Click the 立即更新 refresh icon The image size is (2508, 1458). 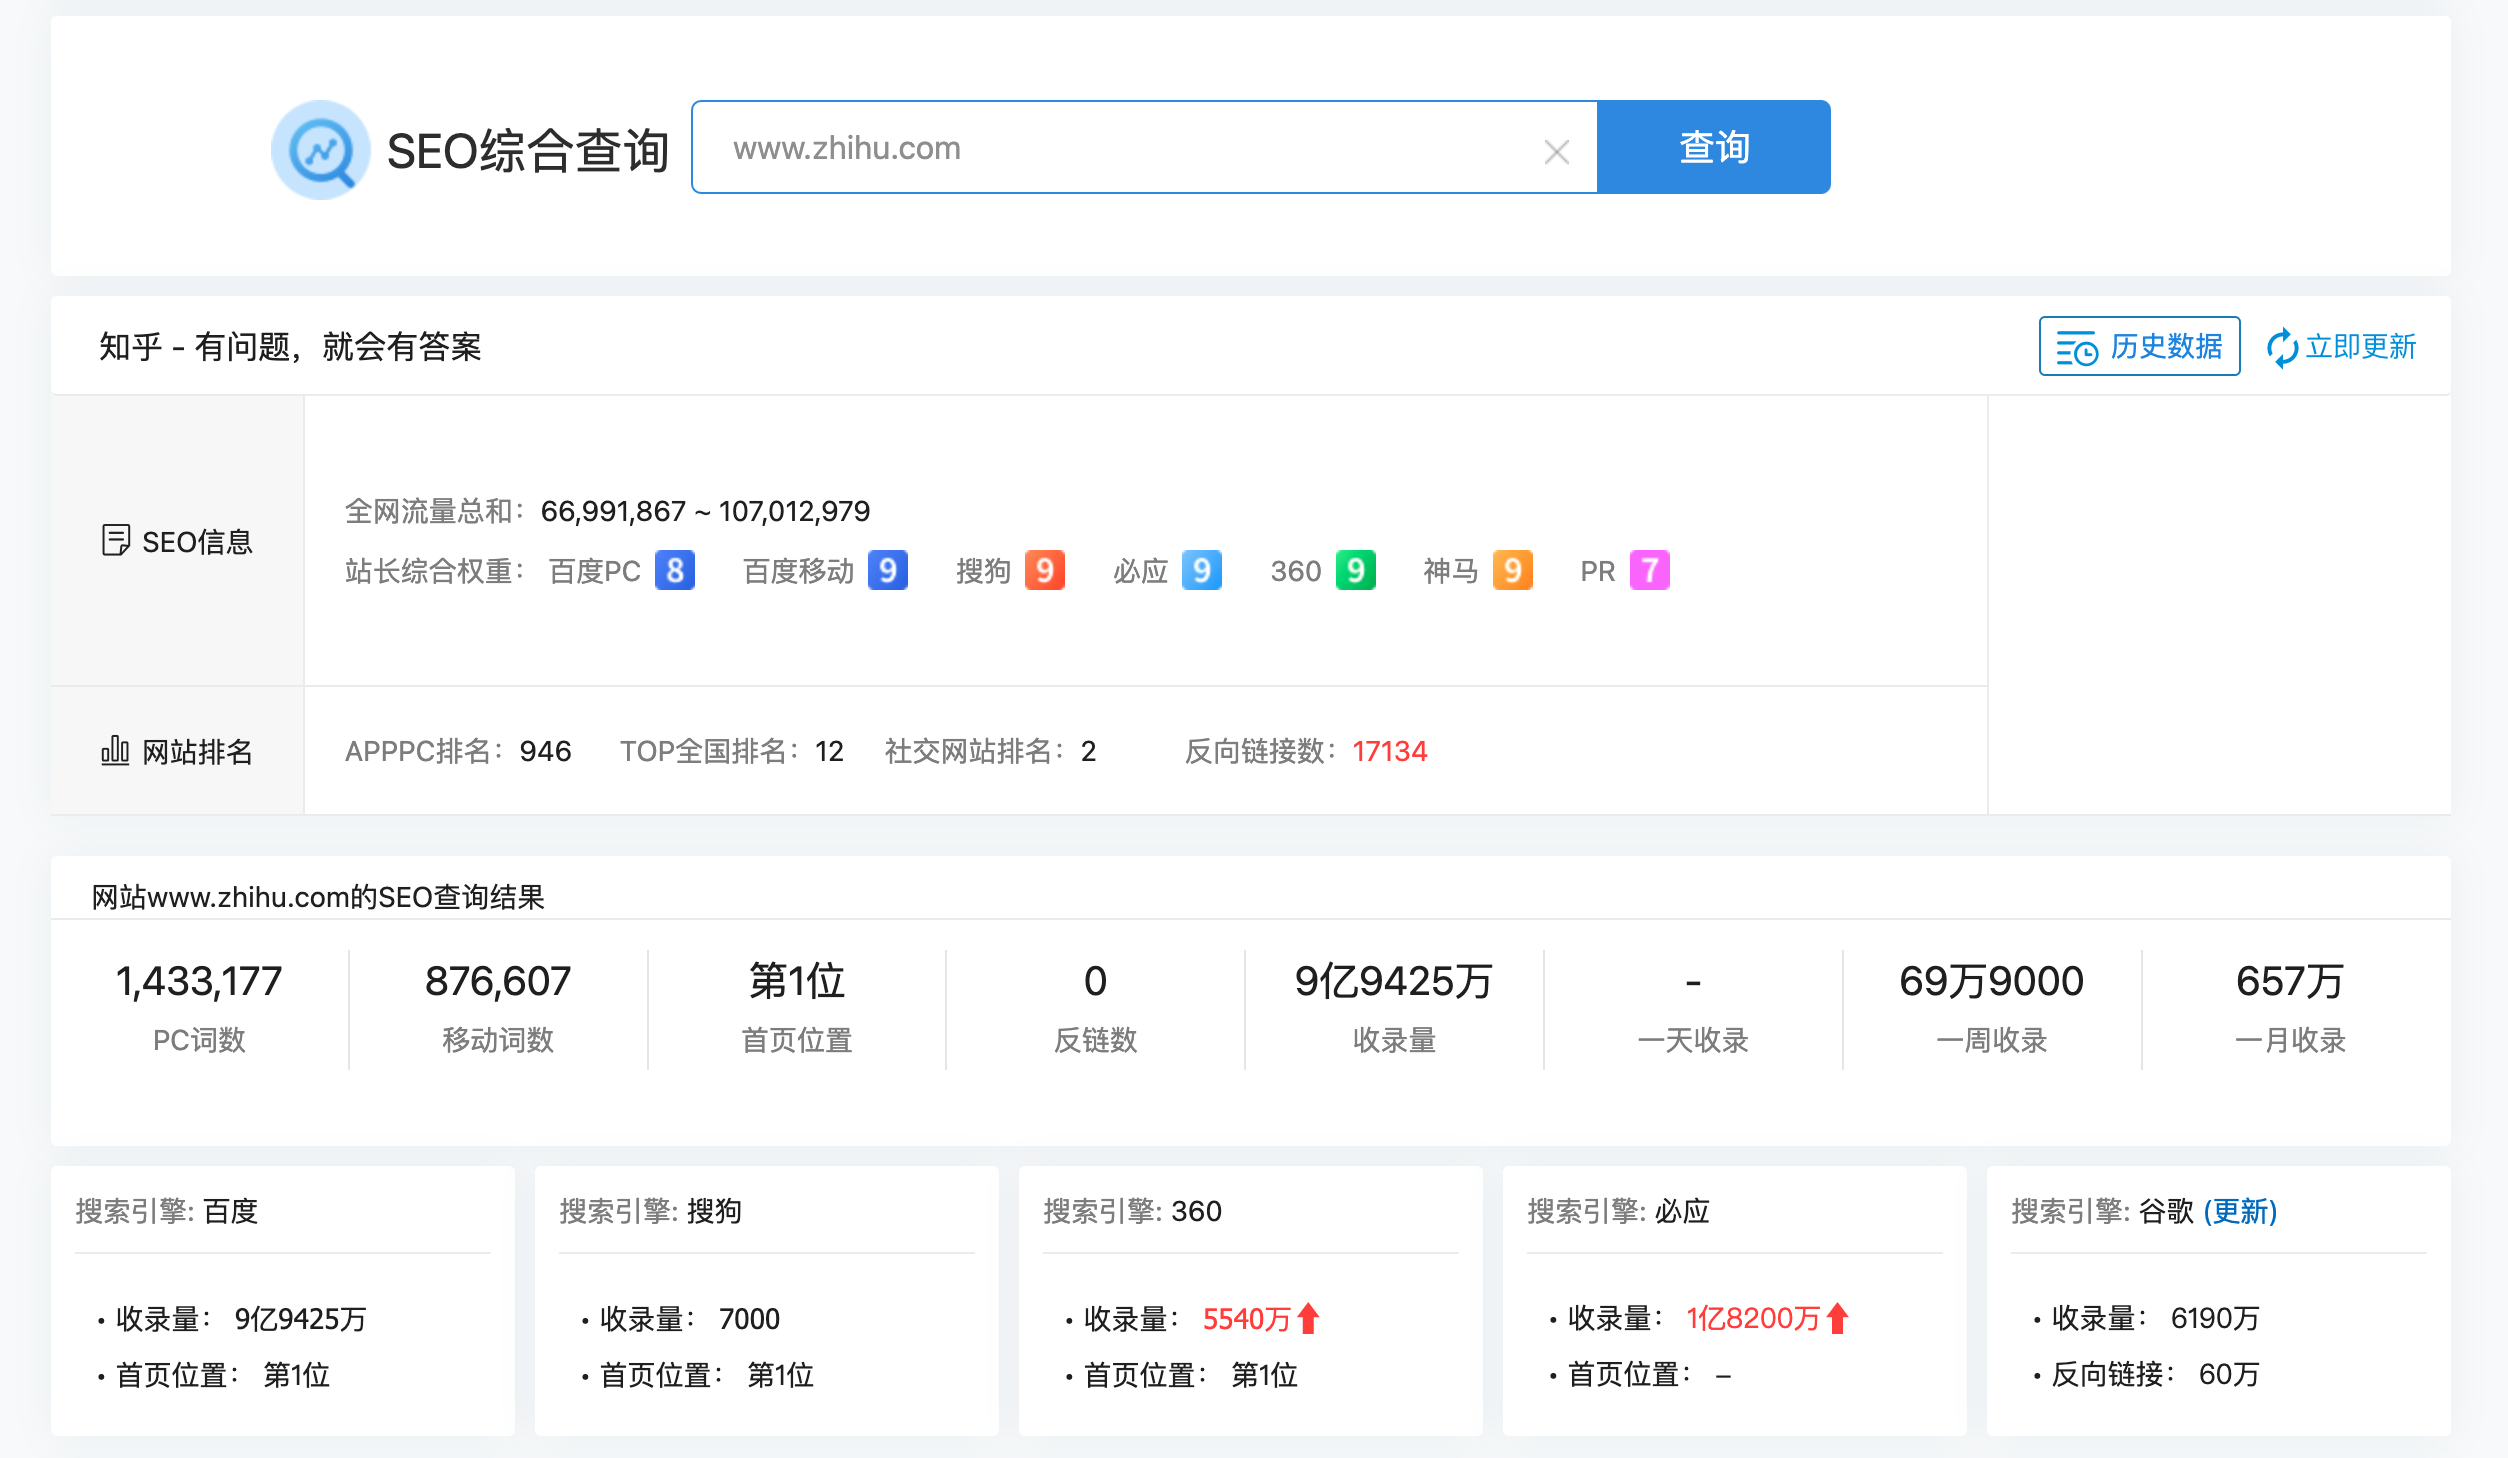point(2281,347)
